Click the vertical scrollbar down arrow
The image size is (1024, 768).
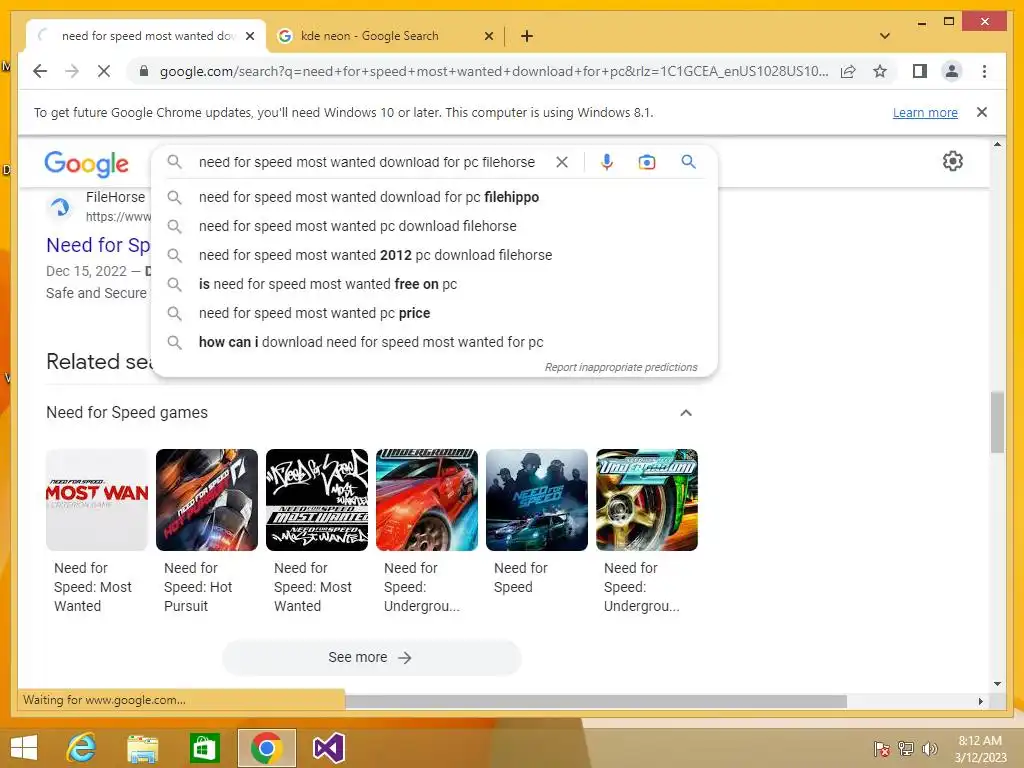click(x=997, y=684)
